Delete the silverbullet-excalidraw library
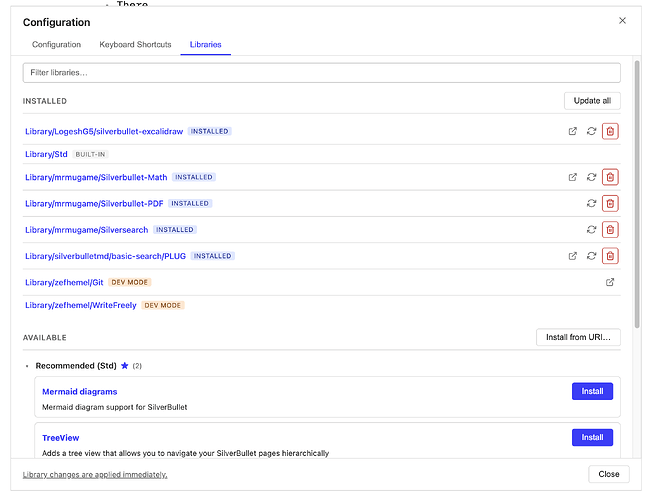 click(x=610, y=131)
